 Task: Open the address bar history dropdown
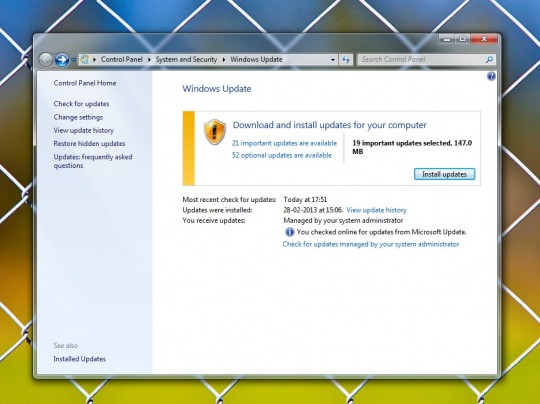[x=333, y=60]
